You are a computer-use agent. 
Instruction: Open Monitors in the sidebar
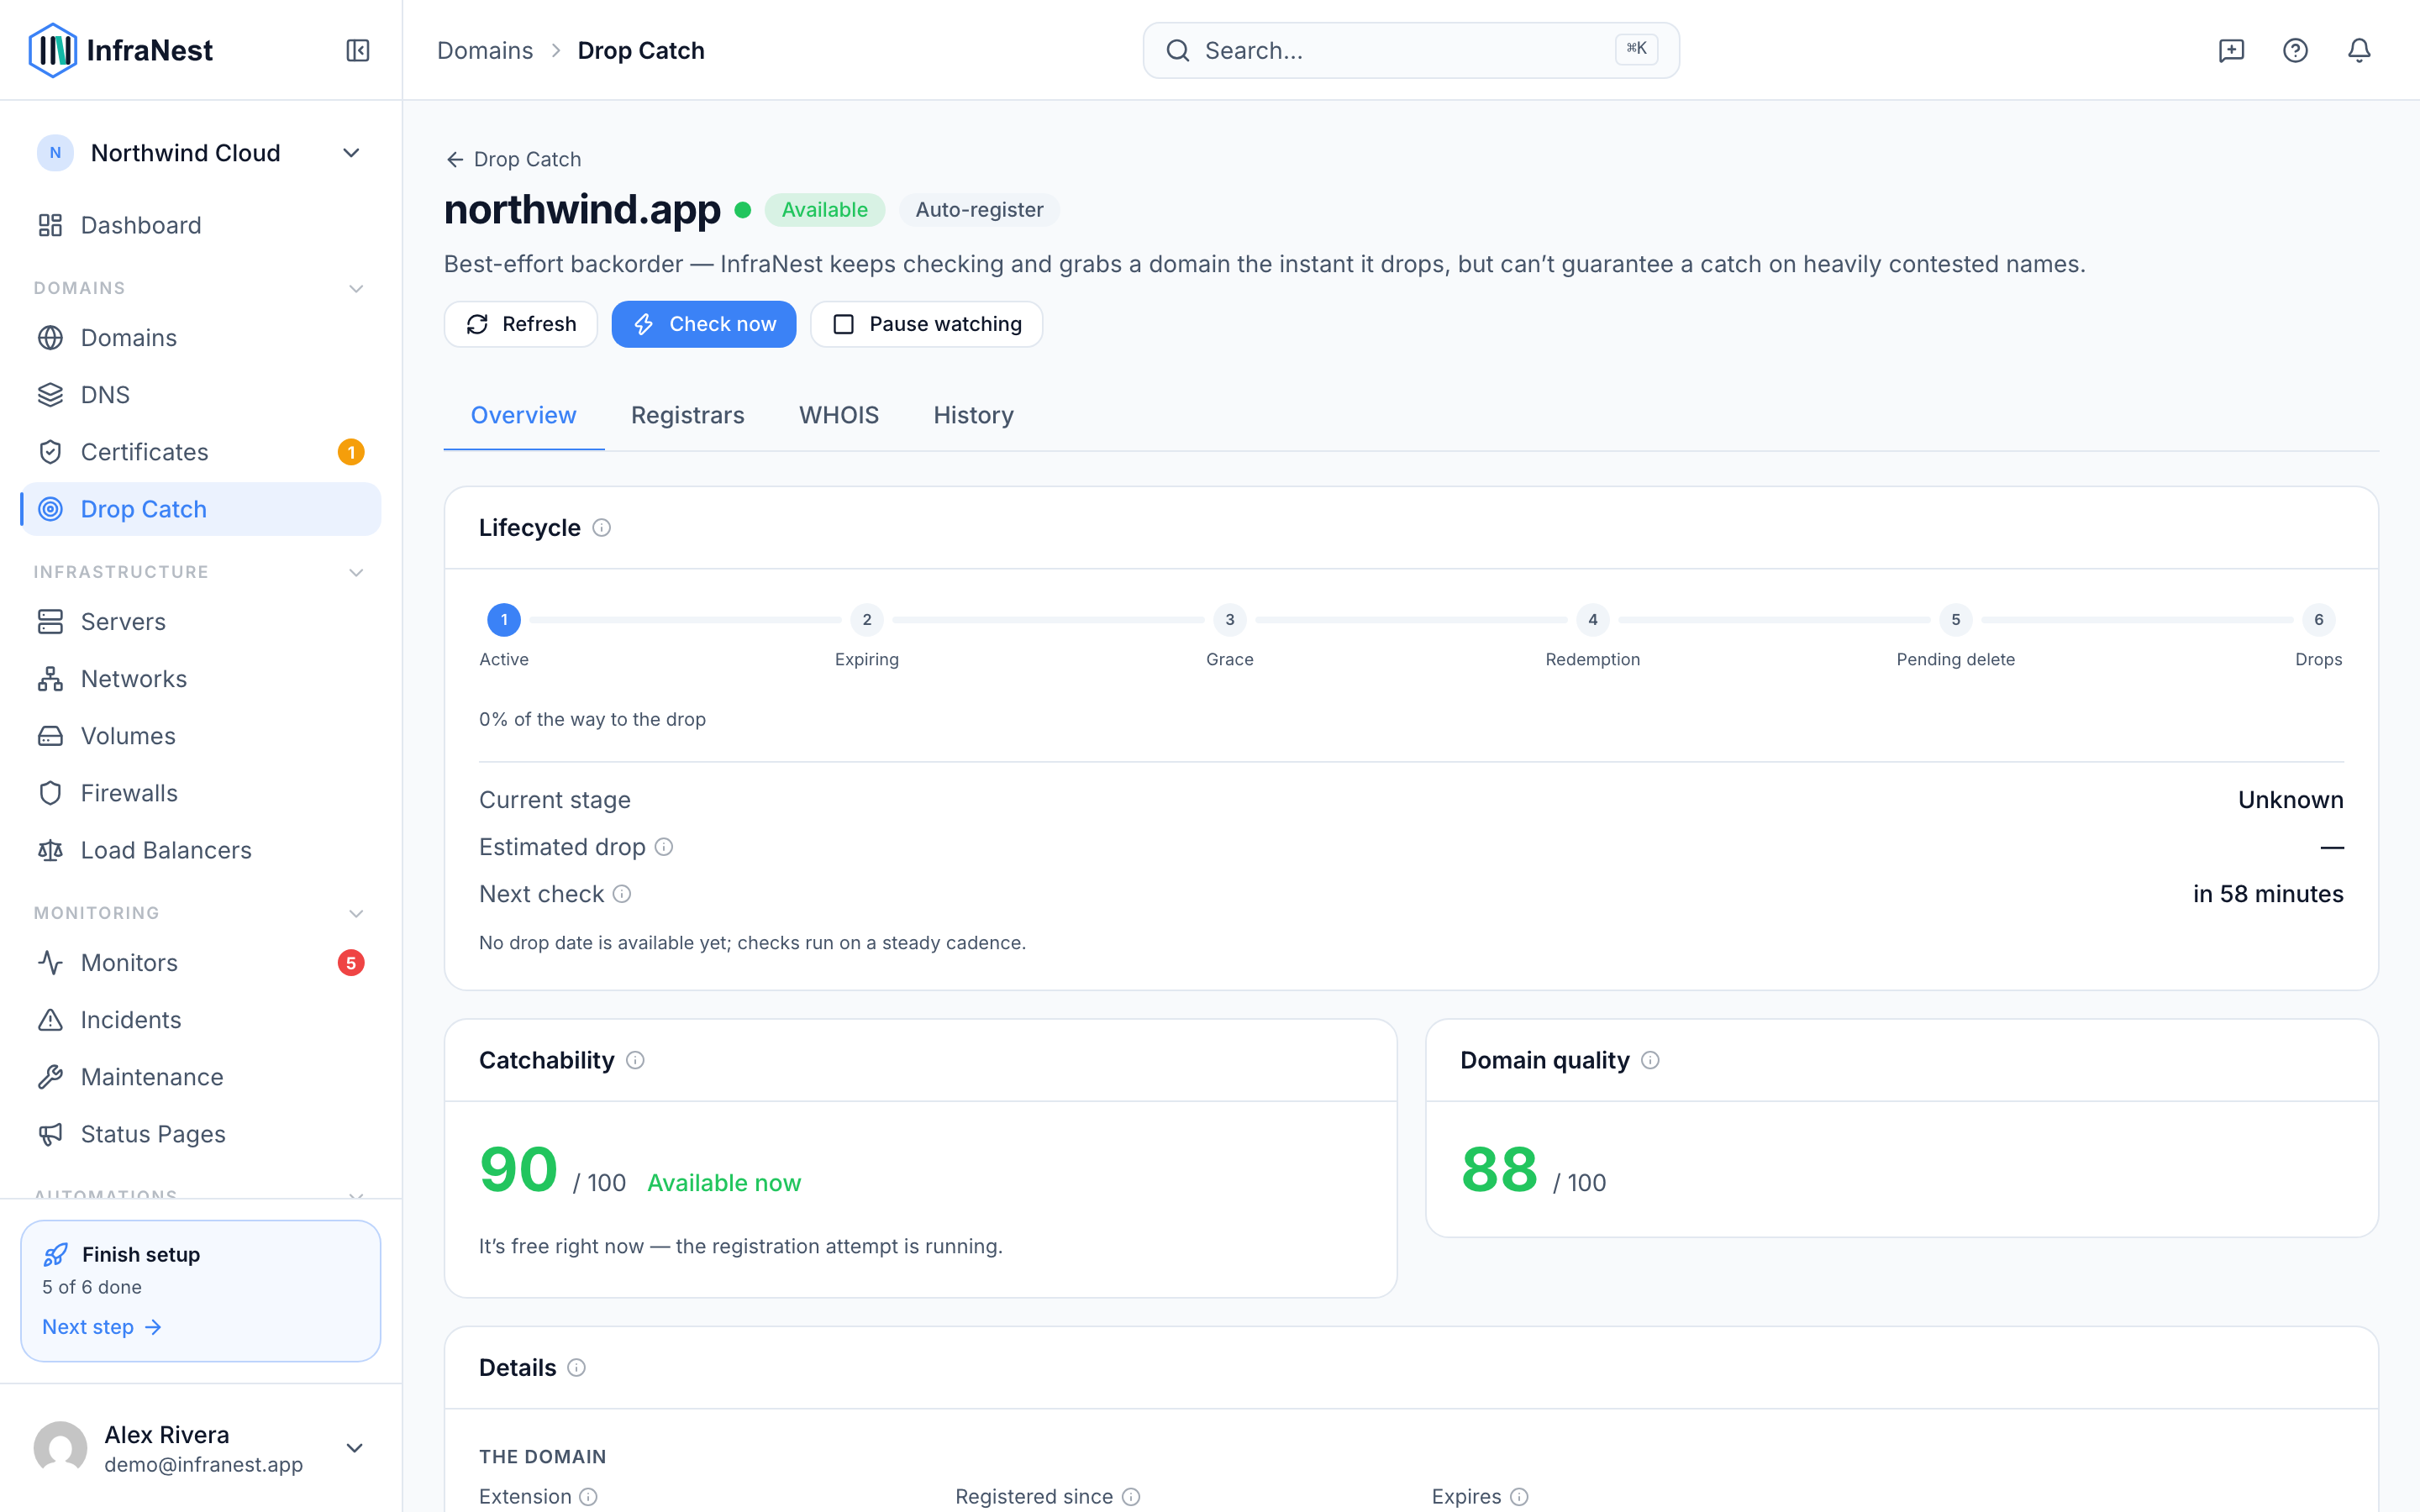tap(200, 963)
